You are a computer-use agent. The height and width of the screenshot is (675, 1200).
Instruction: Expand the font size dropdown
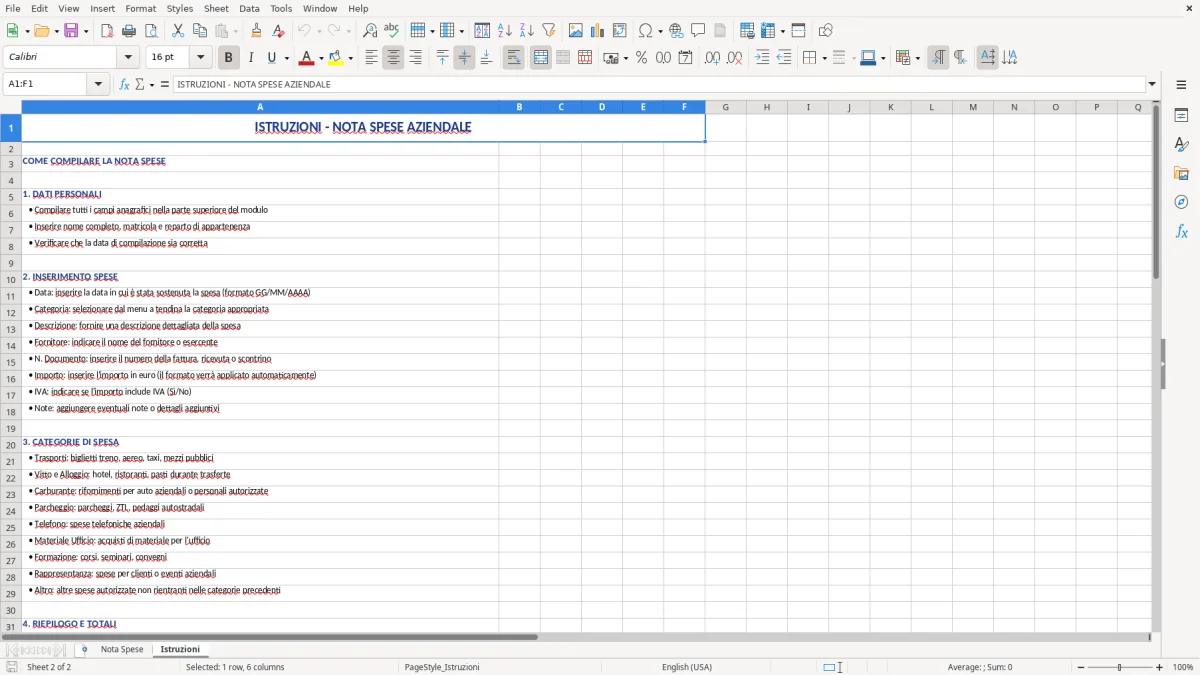199,57
